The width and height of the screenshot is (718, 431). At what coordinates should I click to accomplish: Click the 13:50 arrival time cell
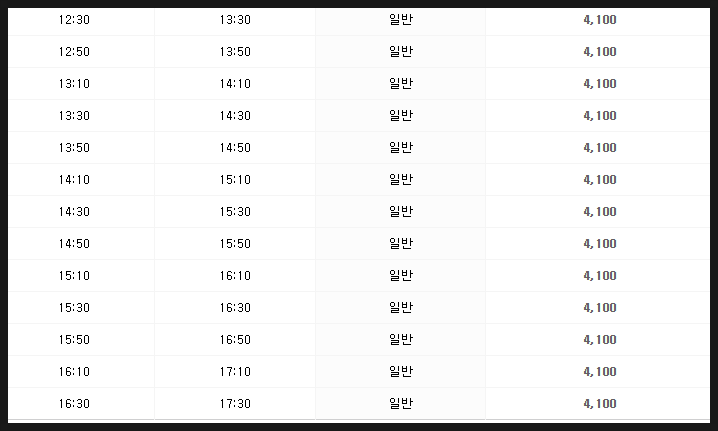pos(235,52)
